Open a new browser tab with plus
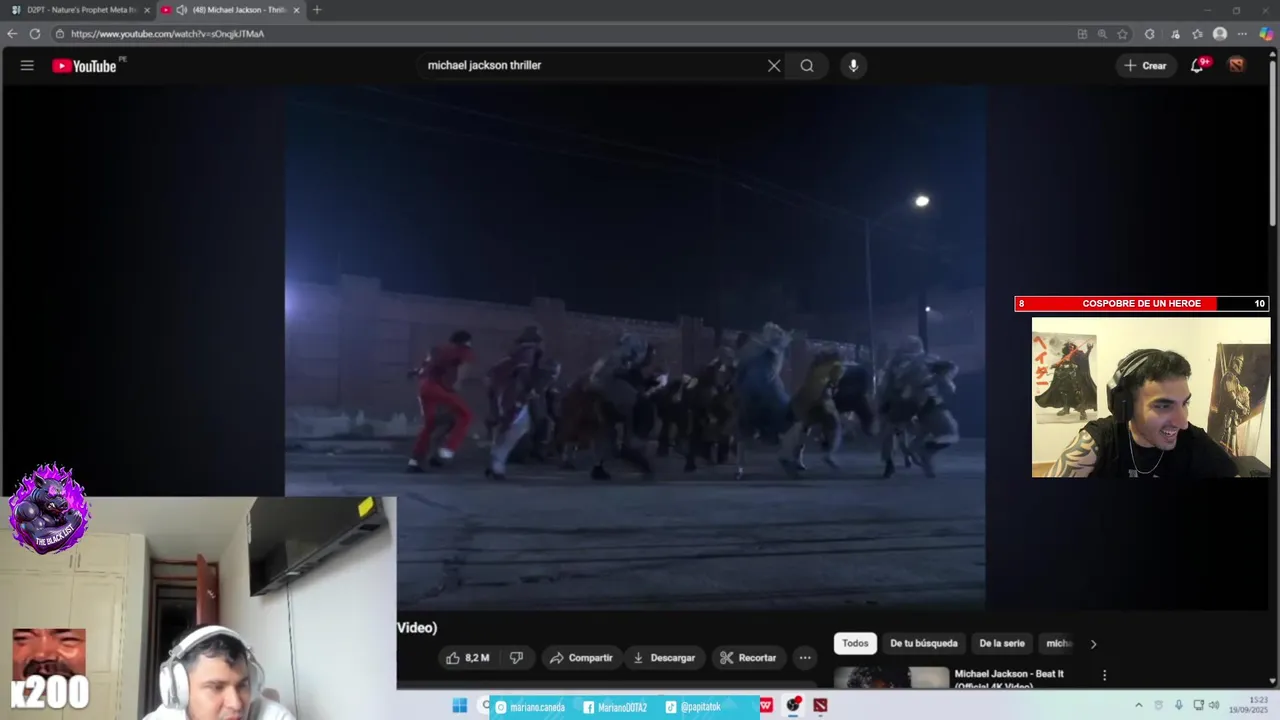 (317, 10)
